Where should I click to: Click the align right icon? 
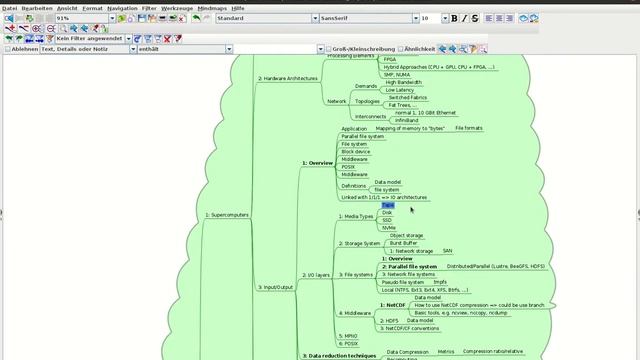pyautogui.click(x=509, y=18)
